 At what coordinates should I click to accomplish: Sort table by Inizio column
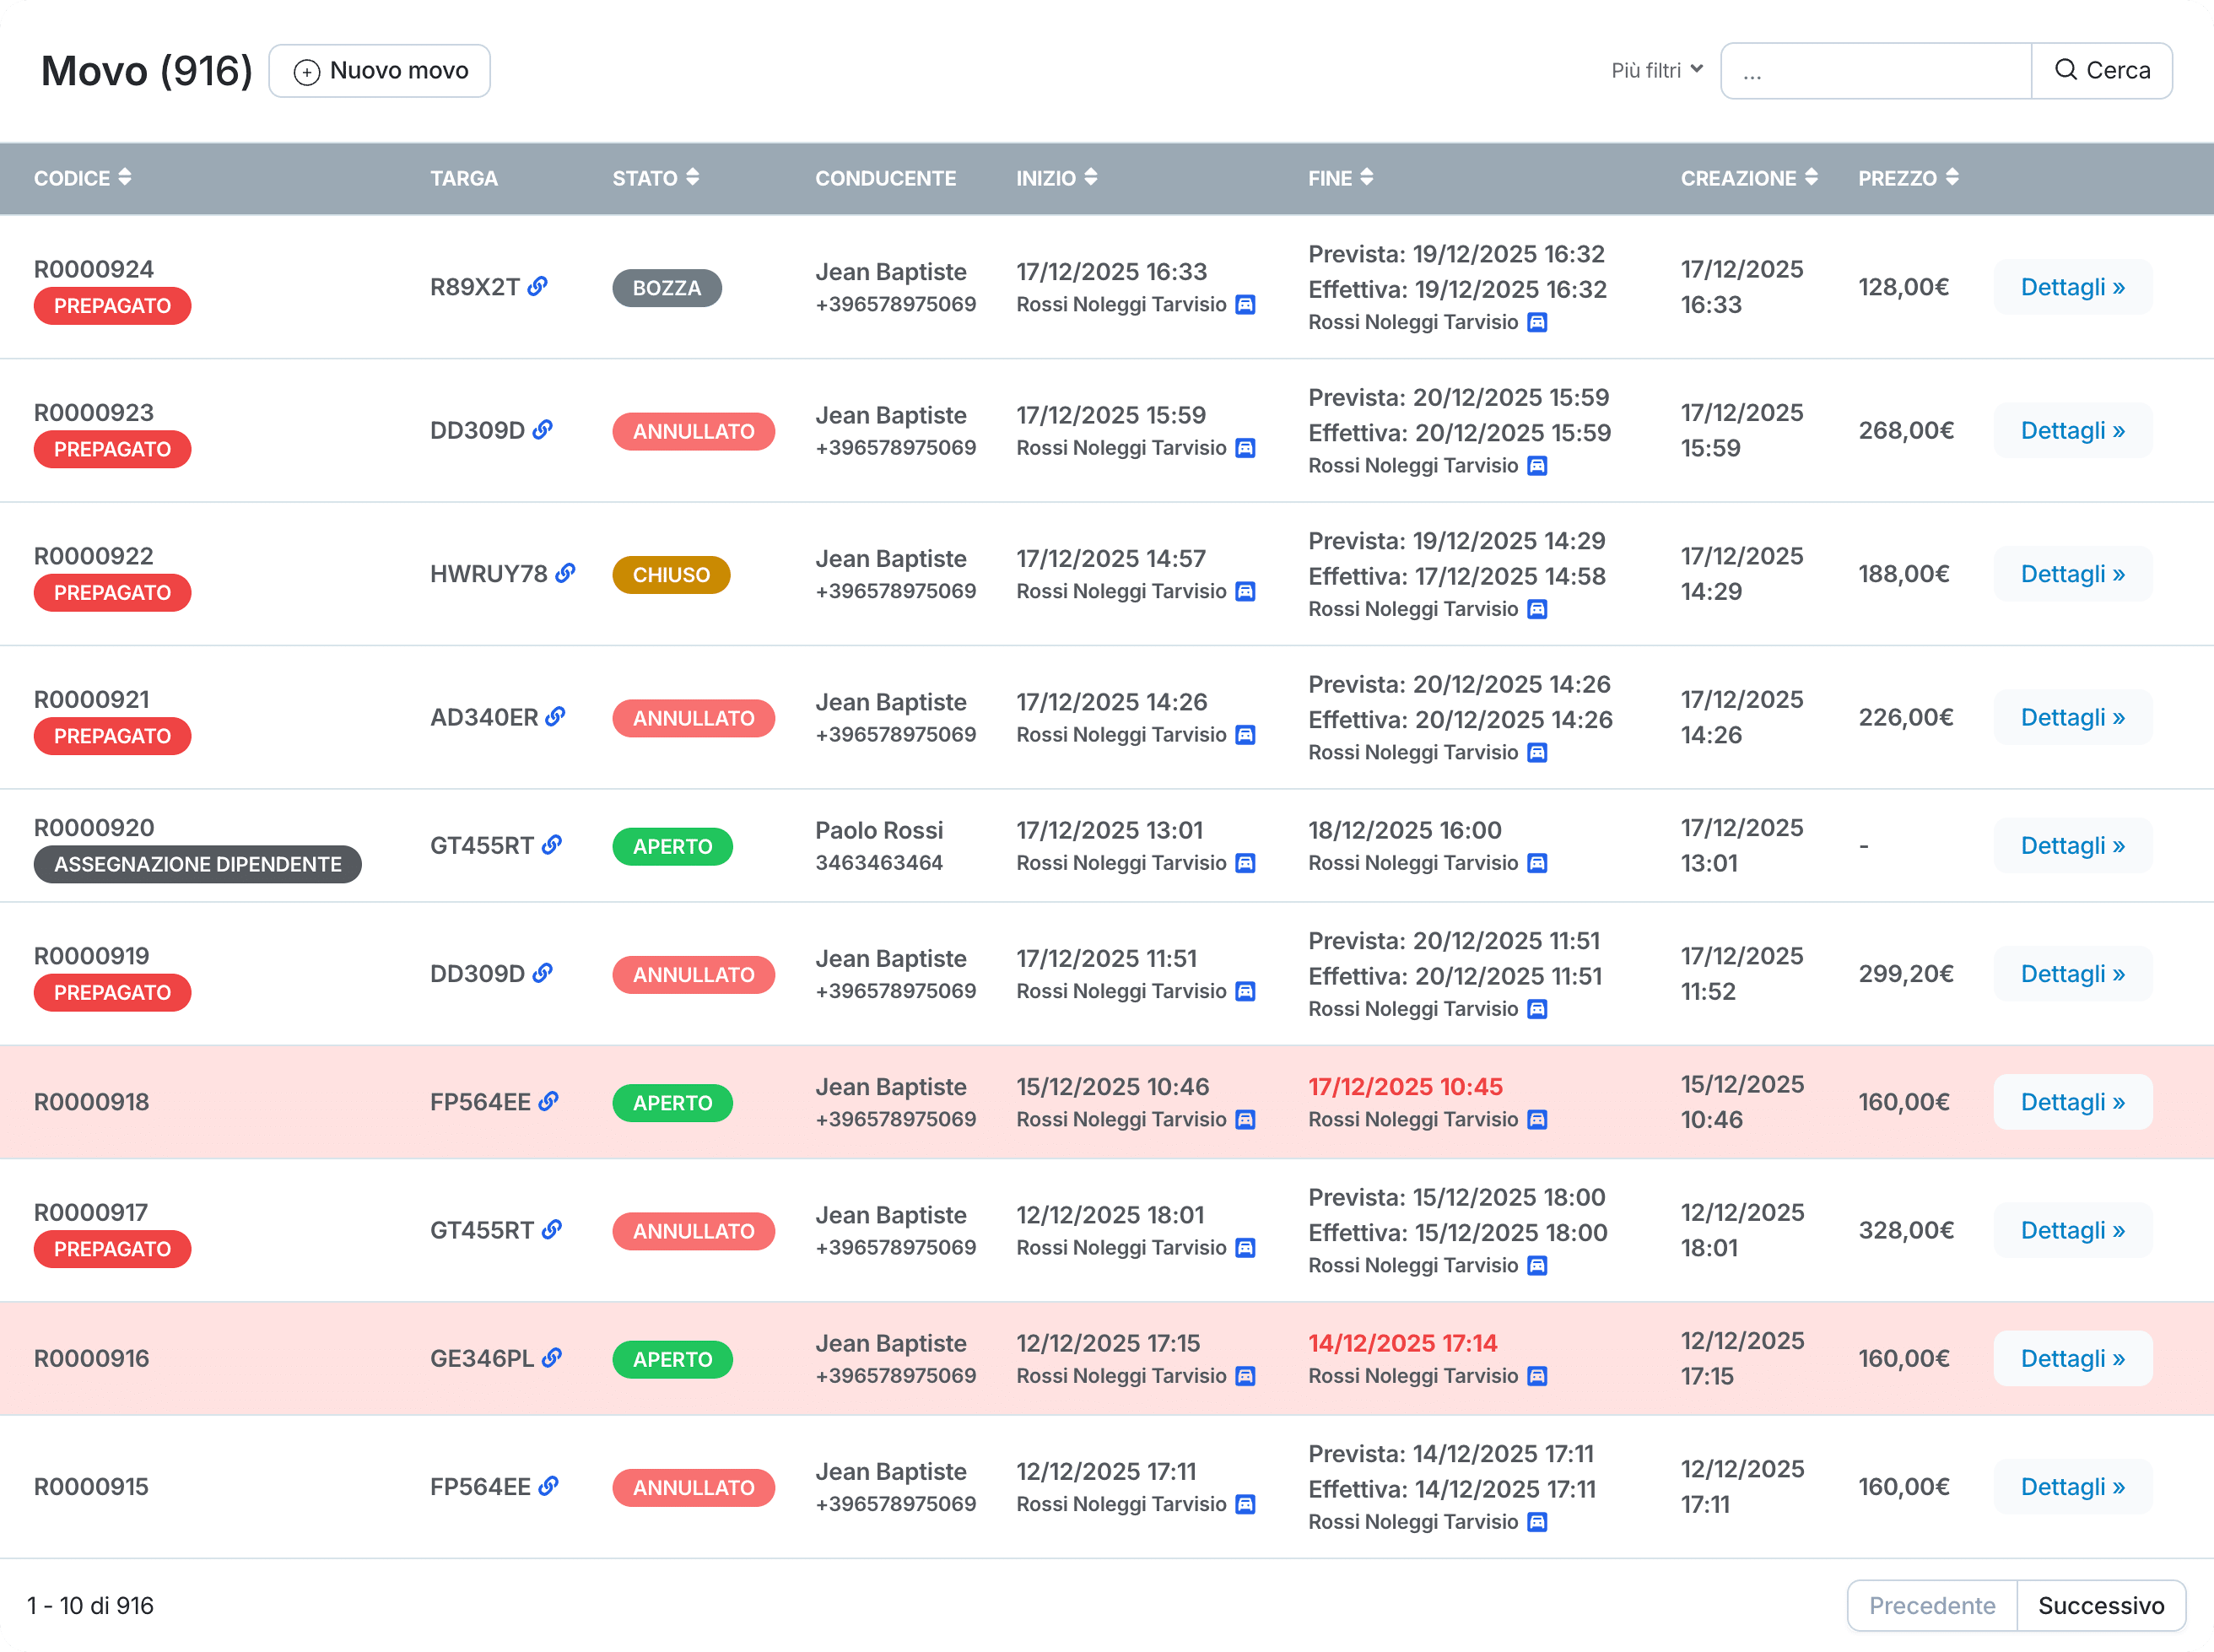point(1090,178)
